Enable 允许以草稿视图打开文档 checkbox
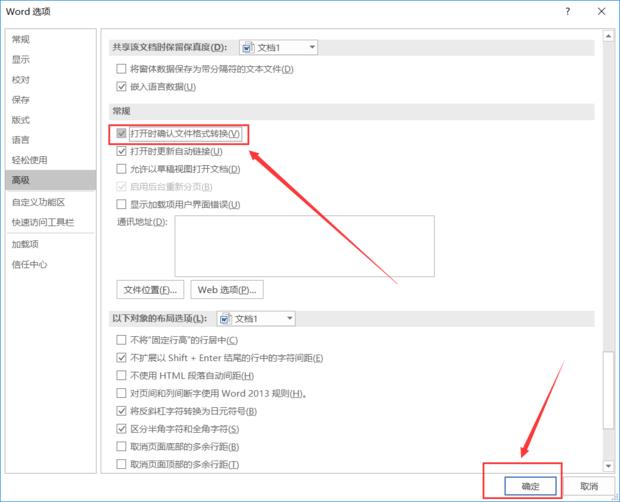Screen dimensions: 620x502 click(x=122, y=169)
